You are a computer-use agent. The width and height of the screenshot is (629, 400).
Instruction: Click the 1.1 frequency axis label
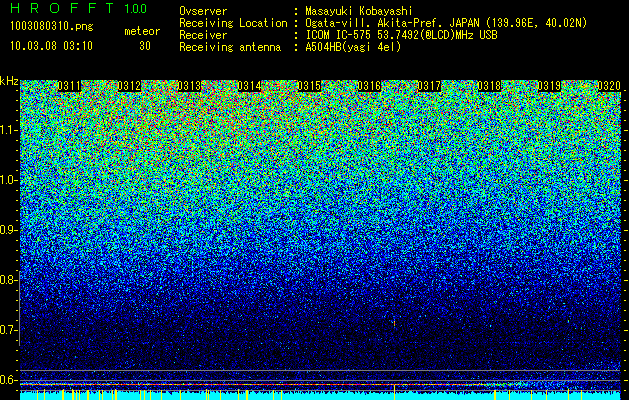click(9, 130)
